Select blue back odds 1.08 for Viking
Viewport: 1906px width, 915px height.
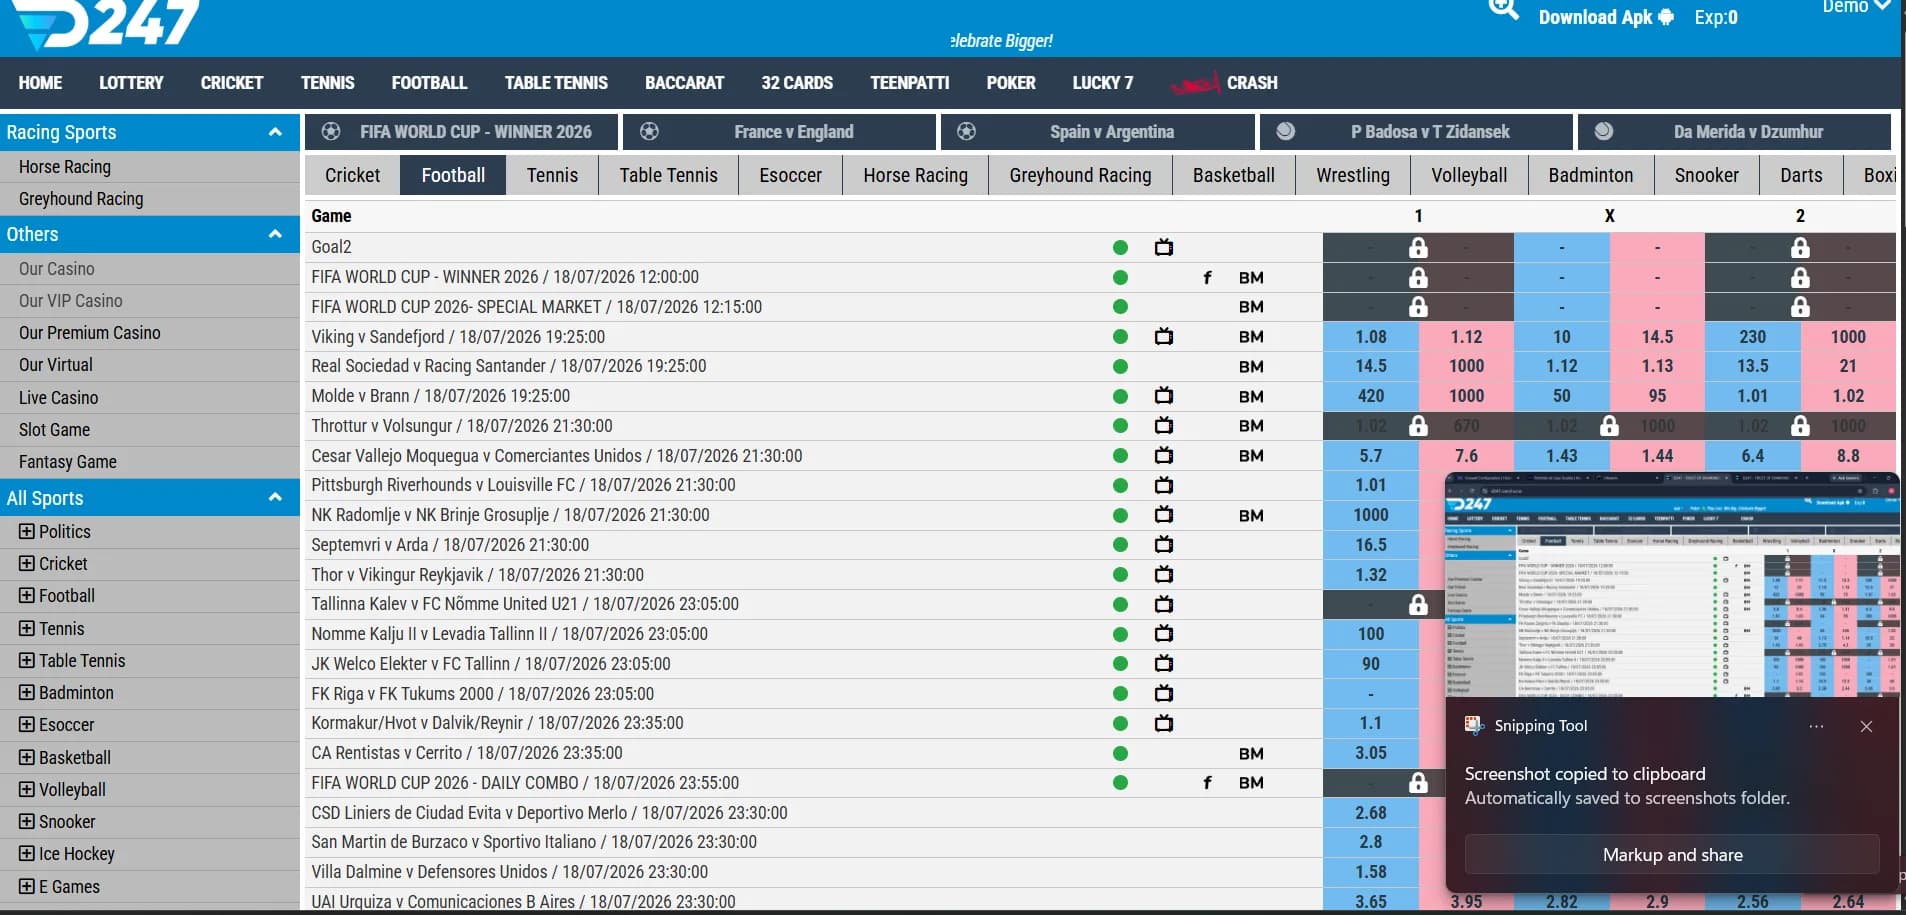pos(1370,337)
